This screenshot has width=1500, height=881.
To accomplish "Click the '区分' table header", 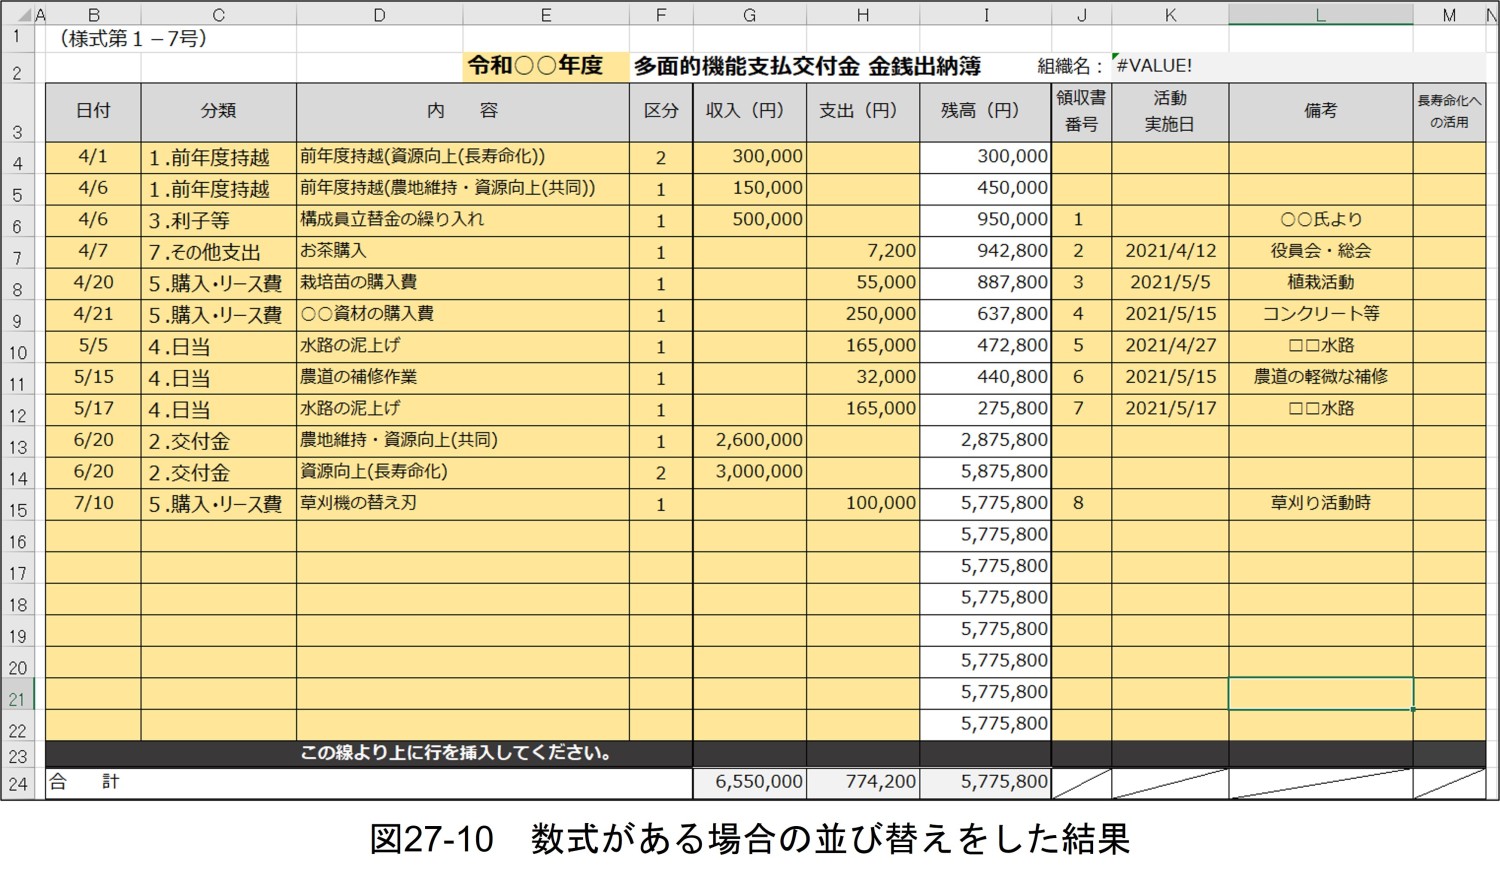I will tap(661, 112).
